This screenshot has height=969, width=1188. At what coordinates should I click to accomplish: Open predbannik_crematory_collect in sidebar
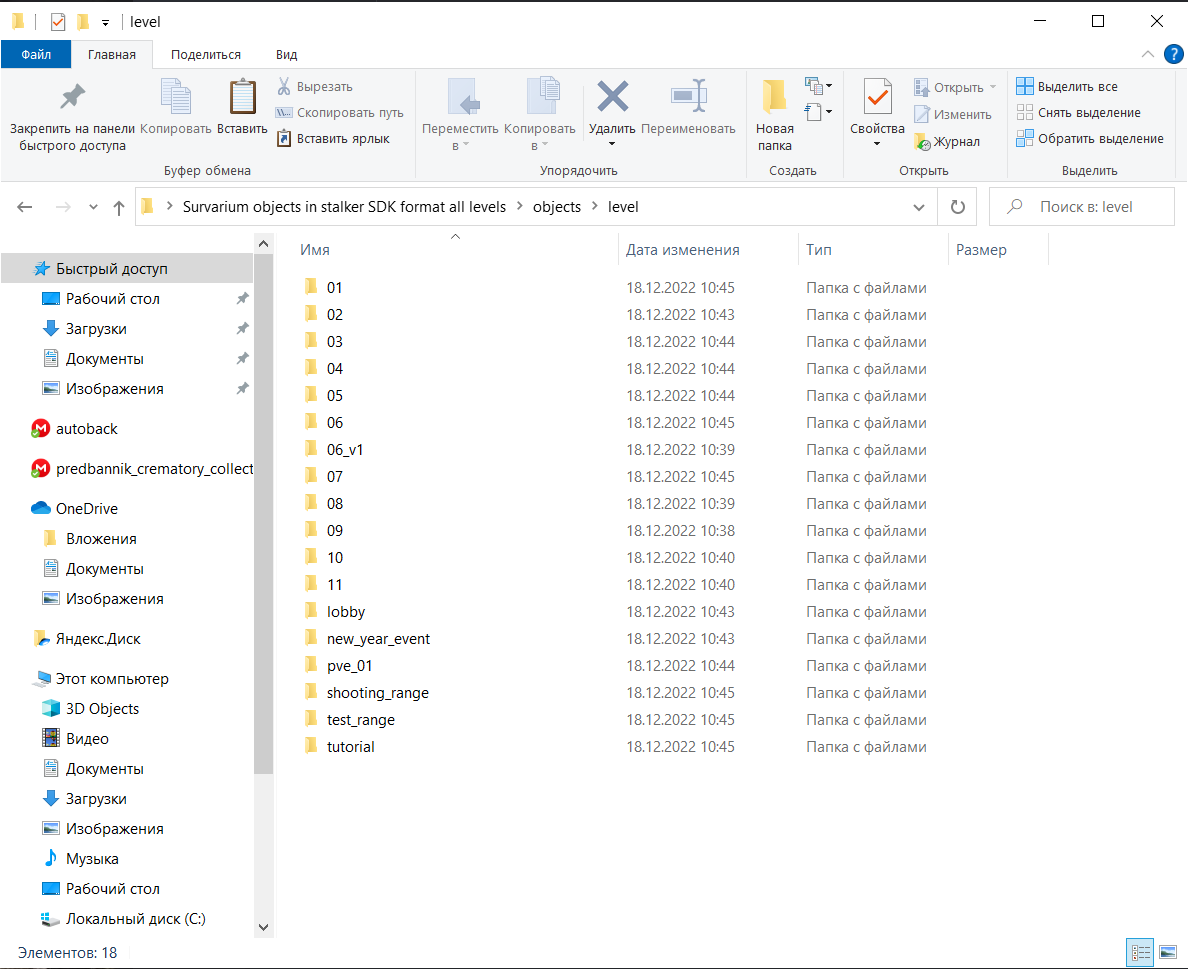[154, 469]
